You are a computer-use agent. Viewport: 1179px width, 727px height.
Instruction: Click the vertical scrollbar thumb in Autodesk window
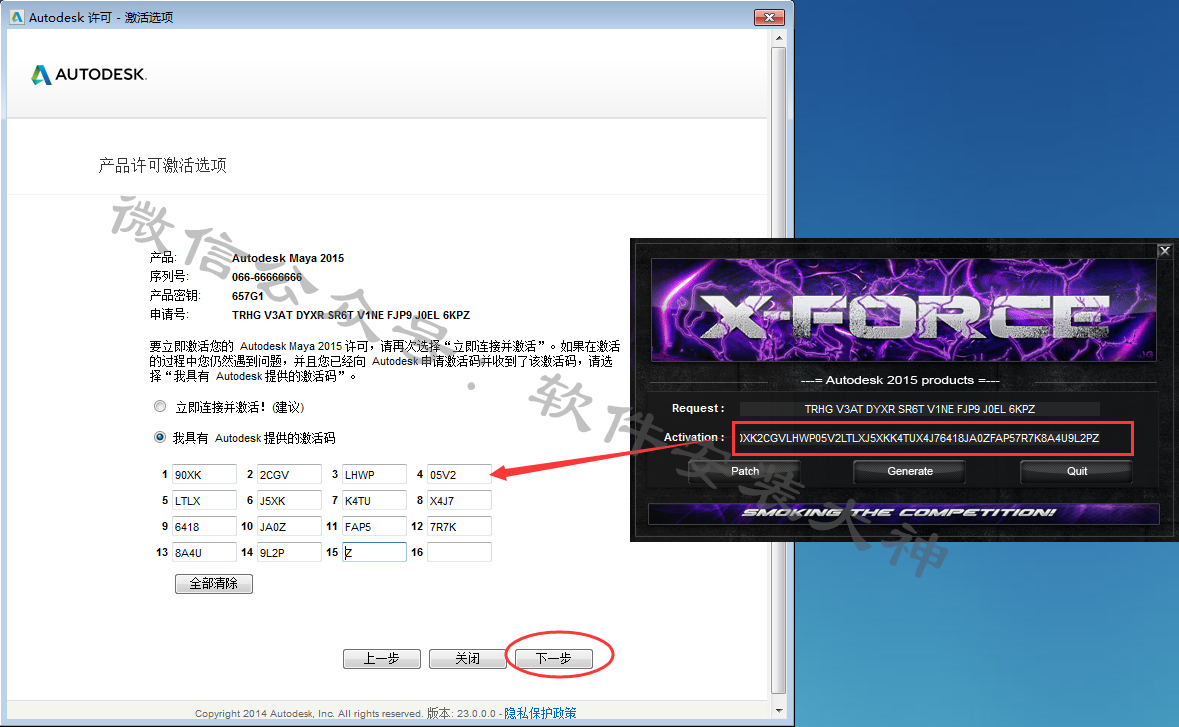(779, 371)
